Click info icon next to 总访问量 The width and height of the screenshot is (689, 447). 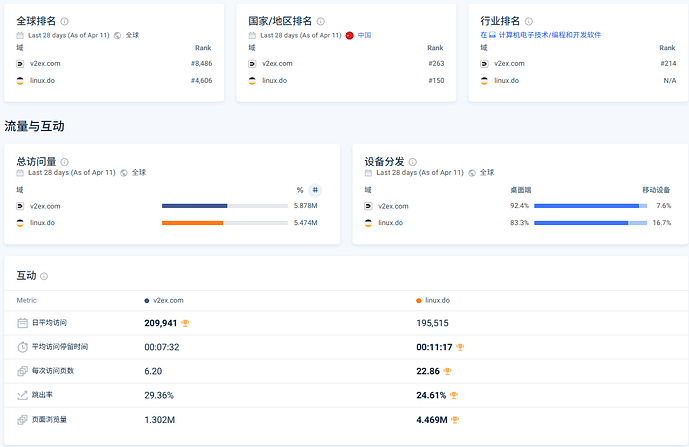[64, 162]
